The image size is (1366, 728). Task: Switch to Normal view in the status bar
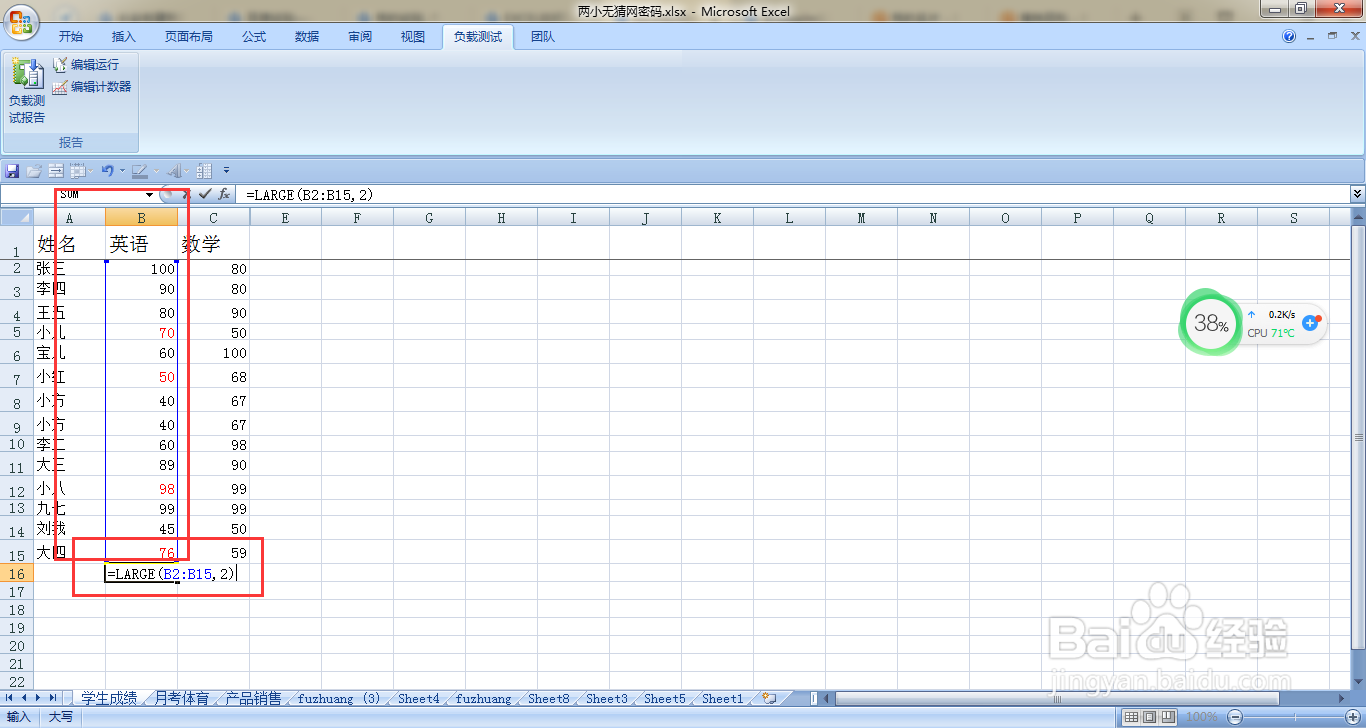(1130, 717)
